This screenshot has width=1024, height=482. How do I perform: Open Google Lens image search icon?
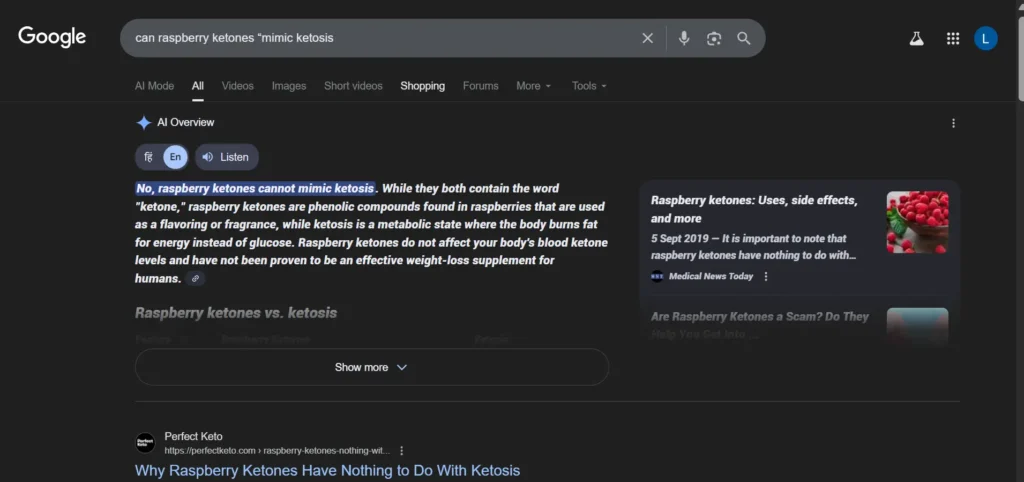714,38
